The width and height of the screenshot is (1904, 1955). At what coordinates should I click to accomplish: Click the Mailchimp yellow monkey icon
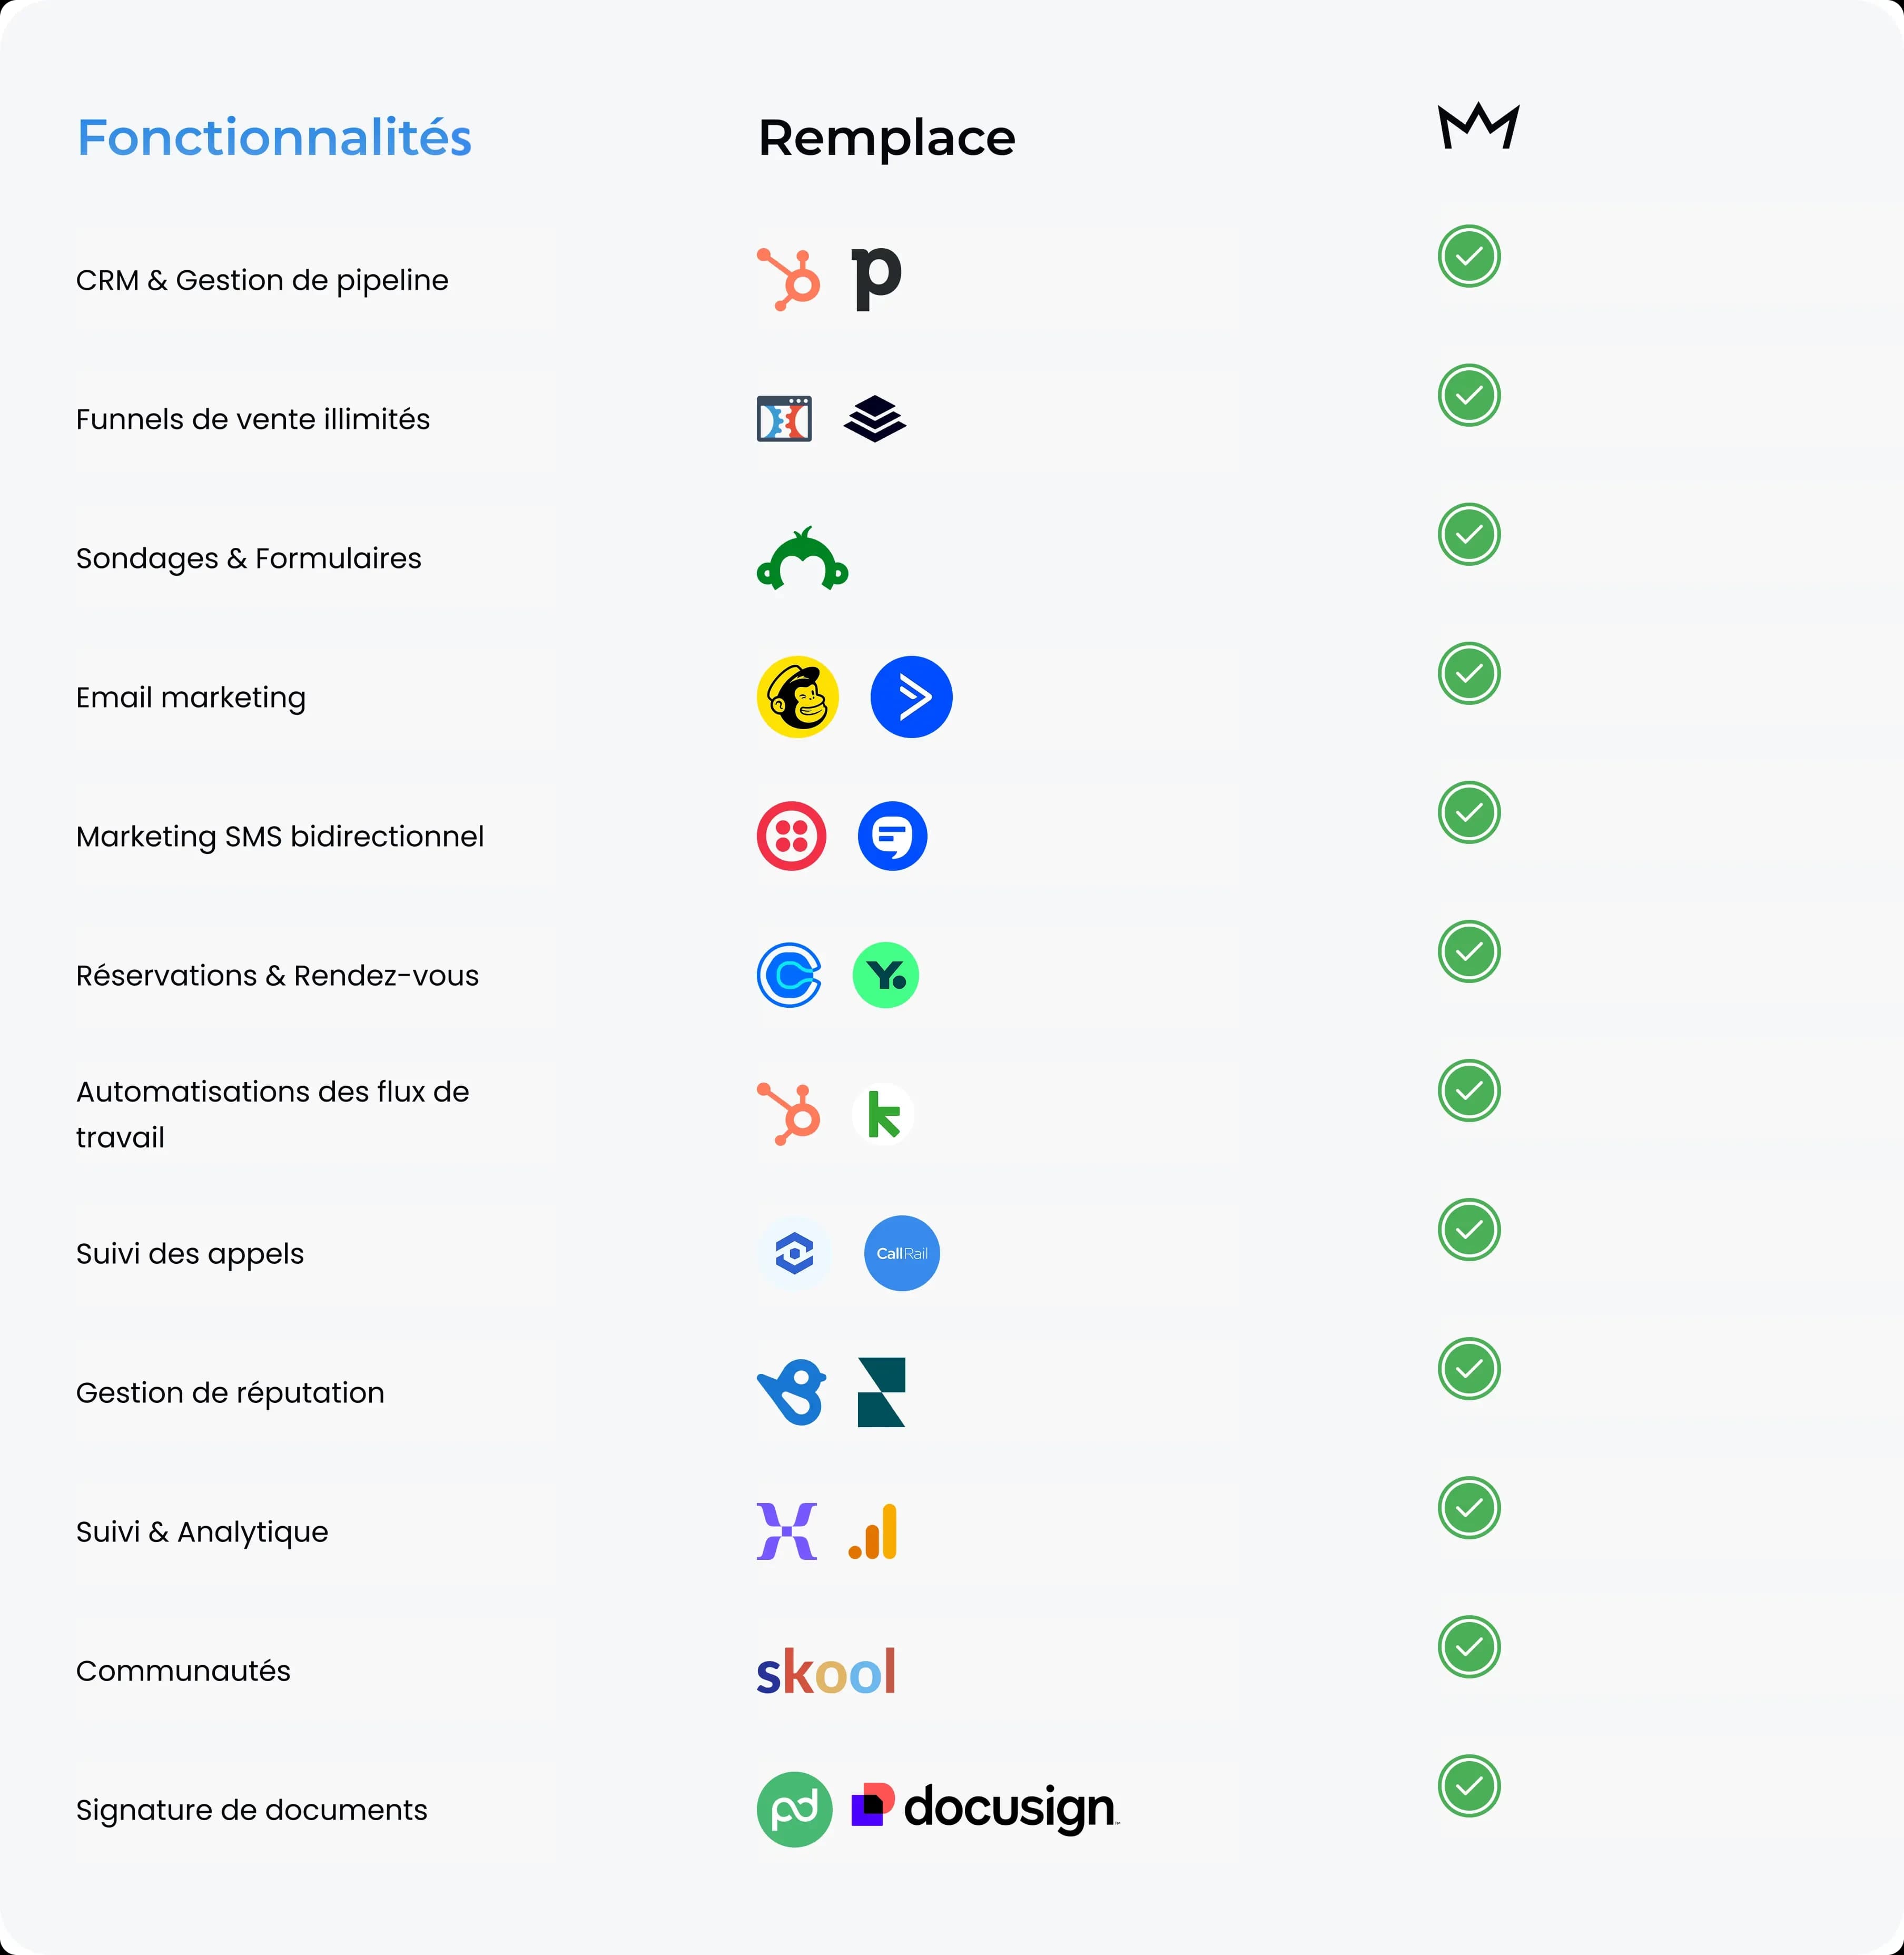click(797, 697)
